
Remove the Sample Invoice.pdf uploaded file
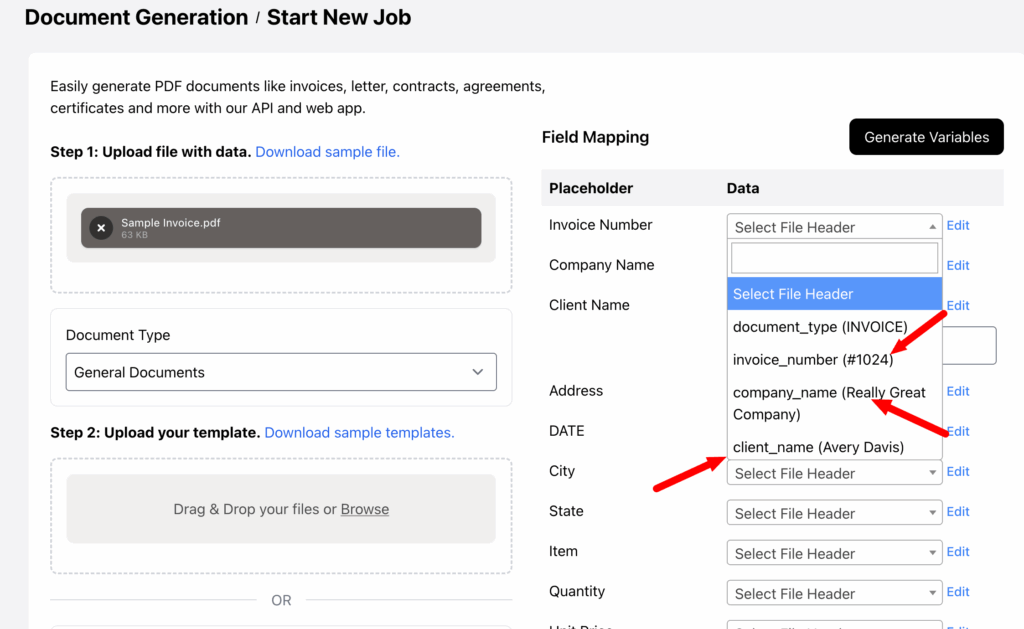click(101, 228)
